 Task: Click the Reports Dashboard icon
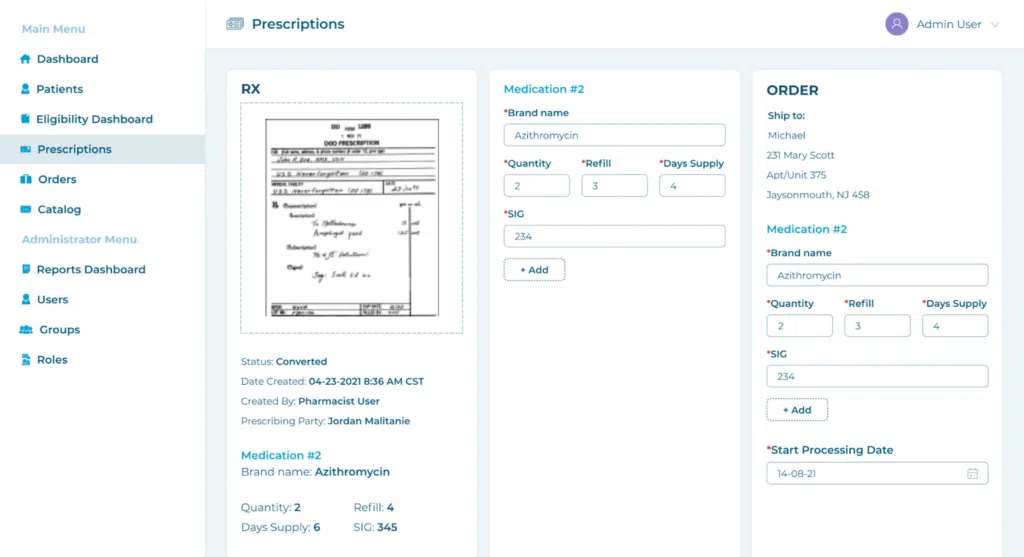[25, 269]
